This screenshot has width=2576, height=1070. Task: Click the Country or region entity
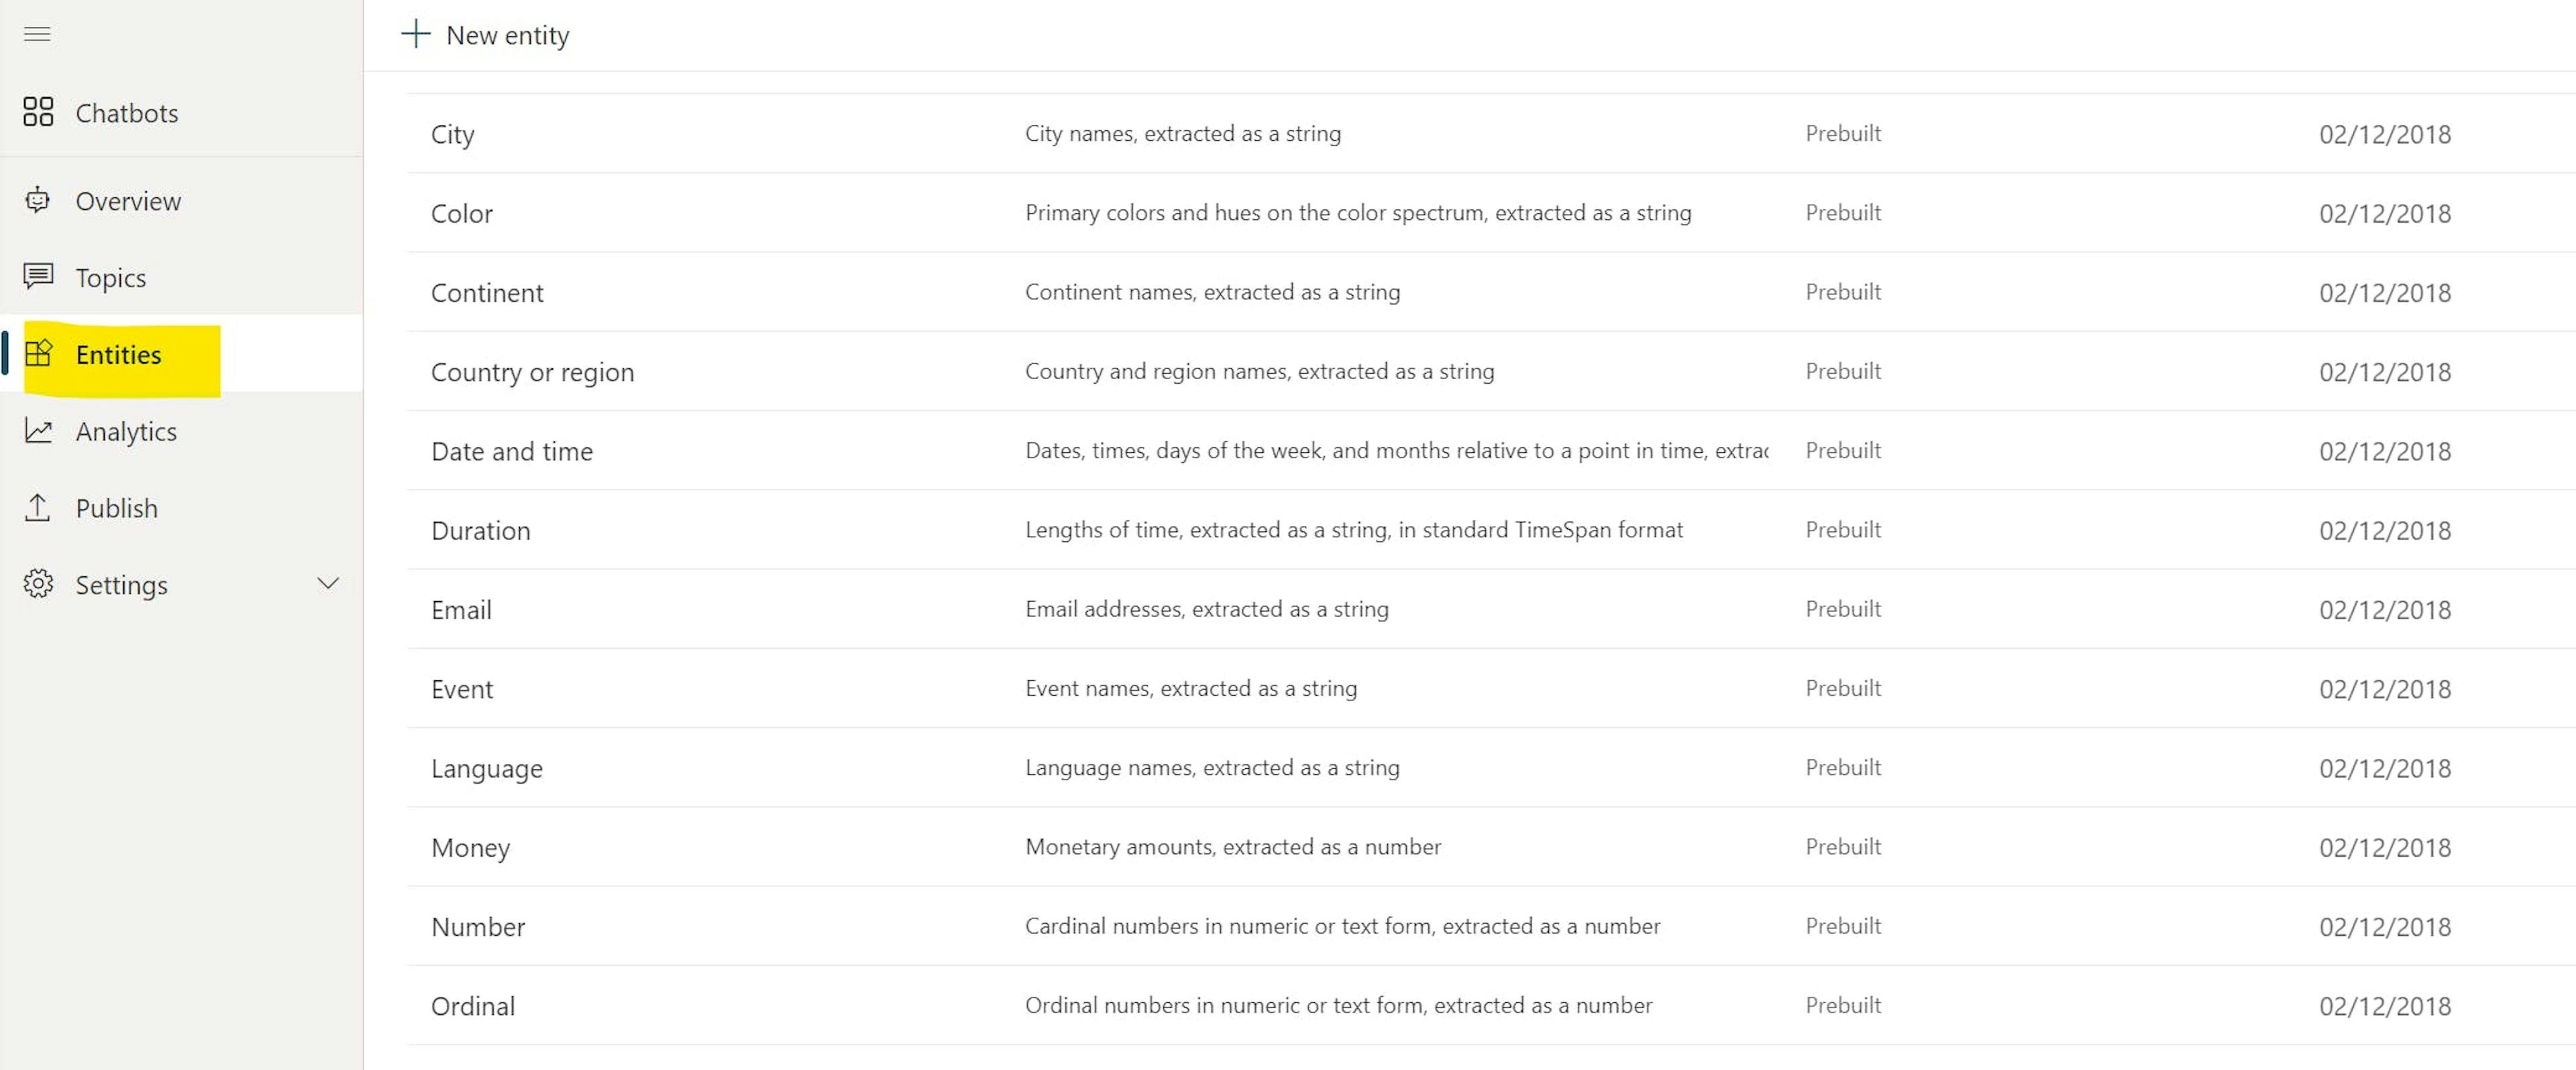533,373
